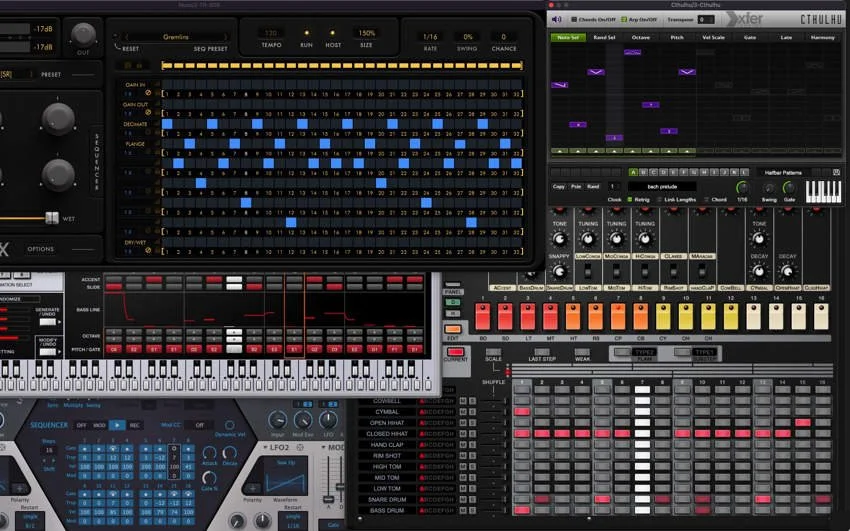
Task: Open the Halfbar Patterns dropdown
Action: 783,172
